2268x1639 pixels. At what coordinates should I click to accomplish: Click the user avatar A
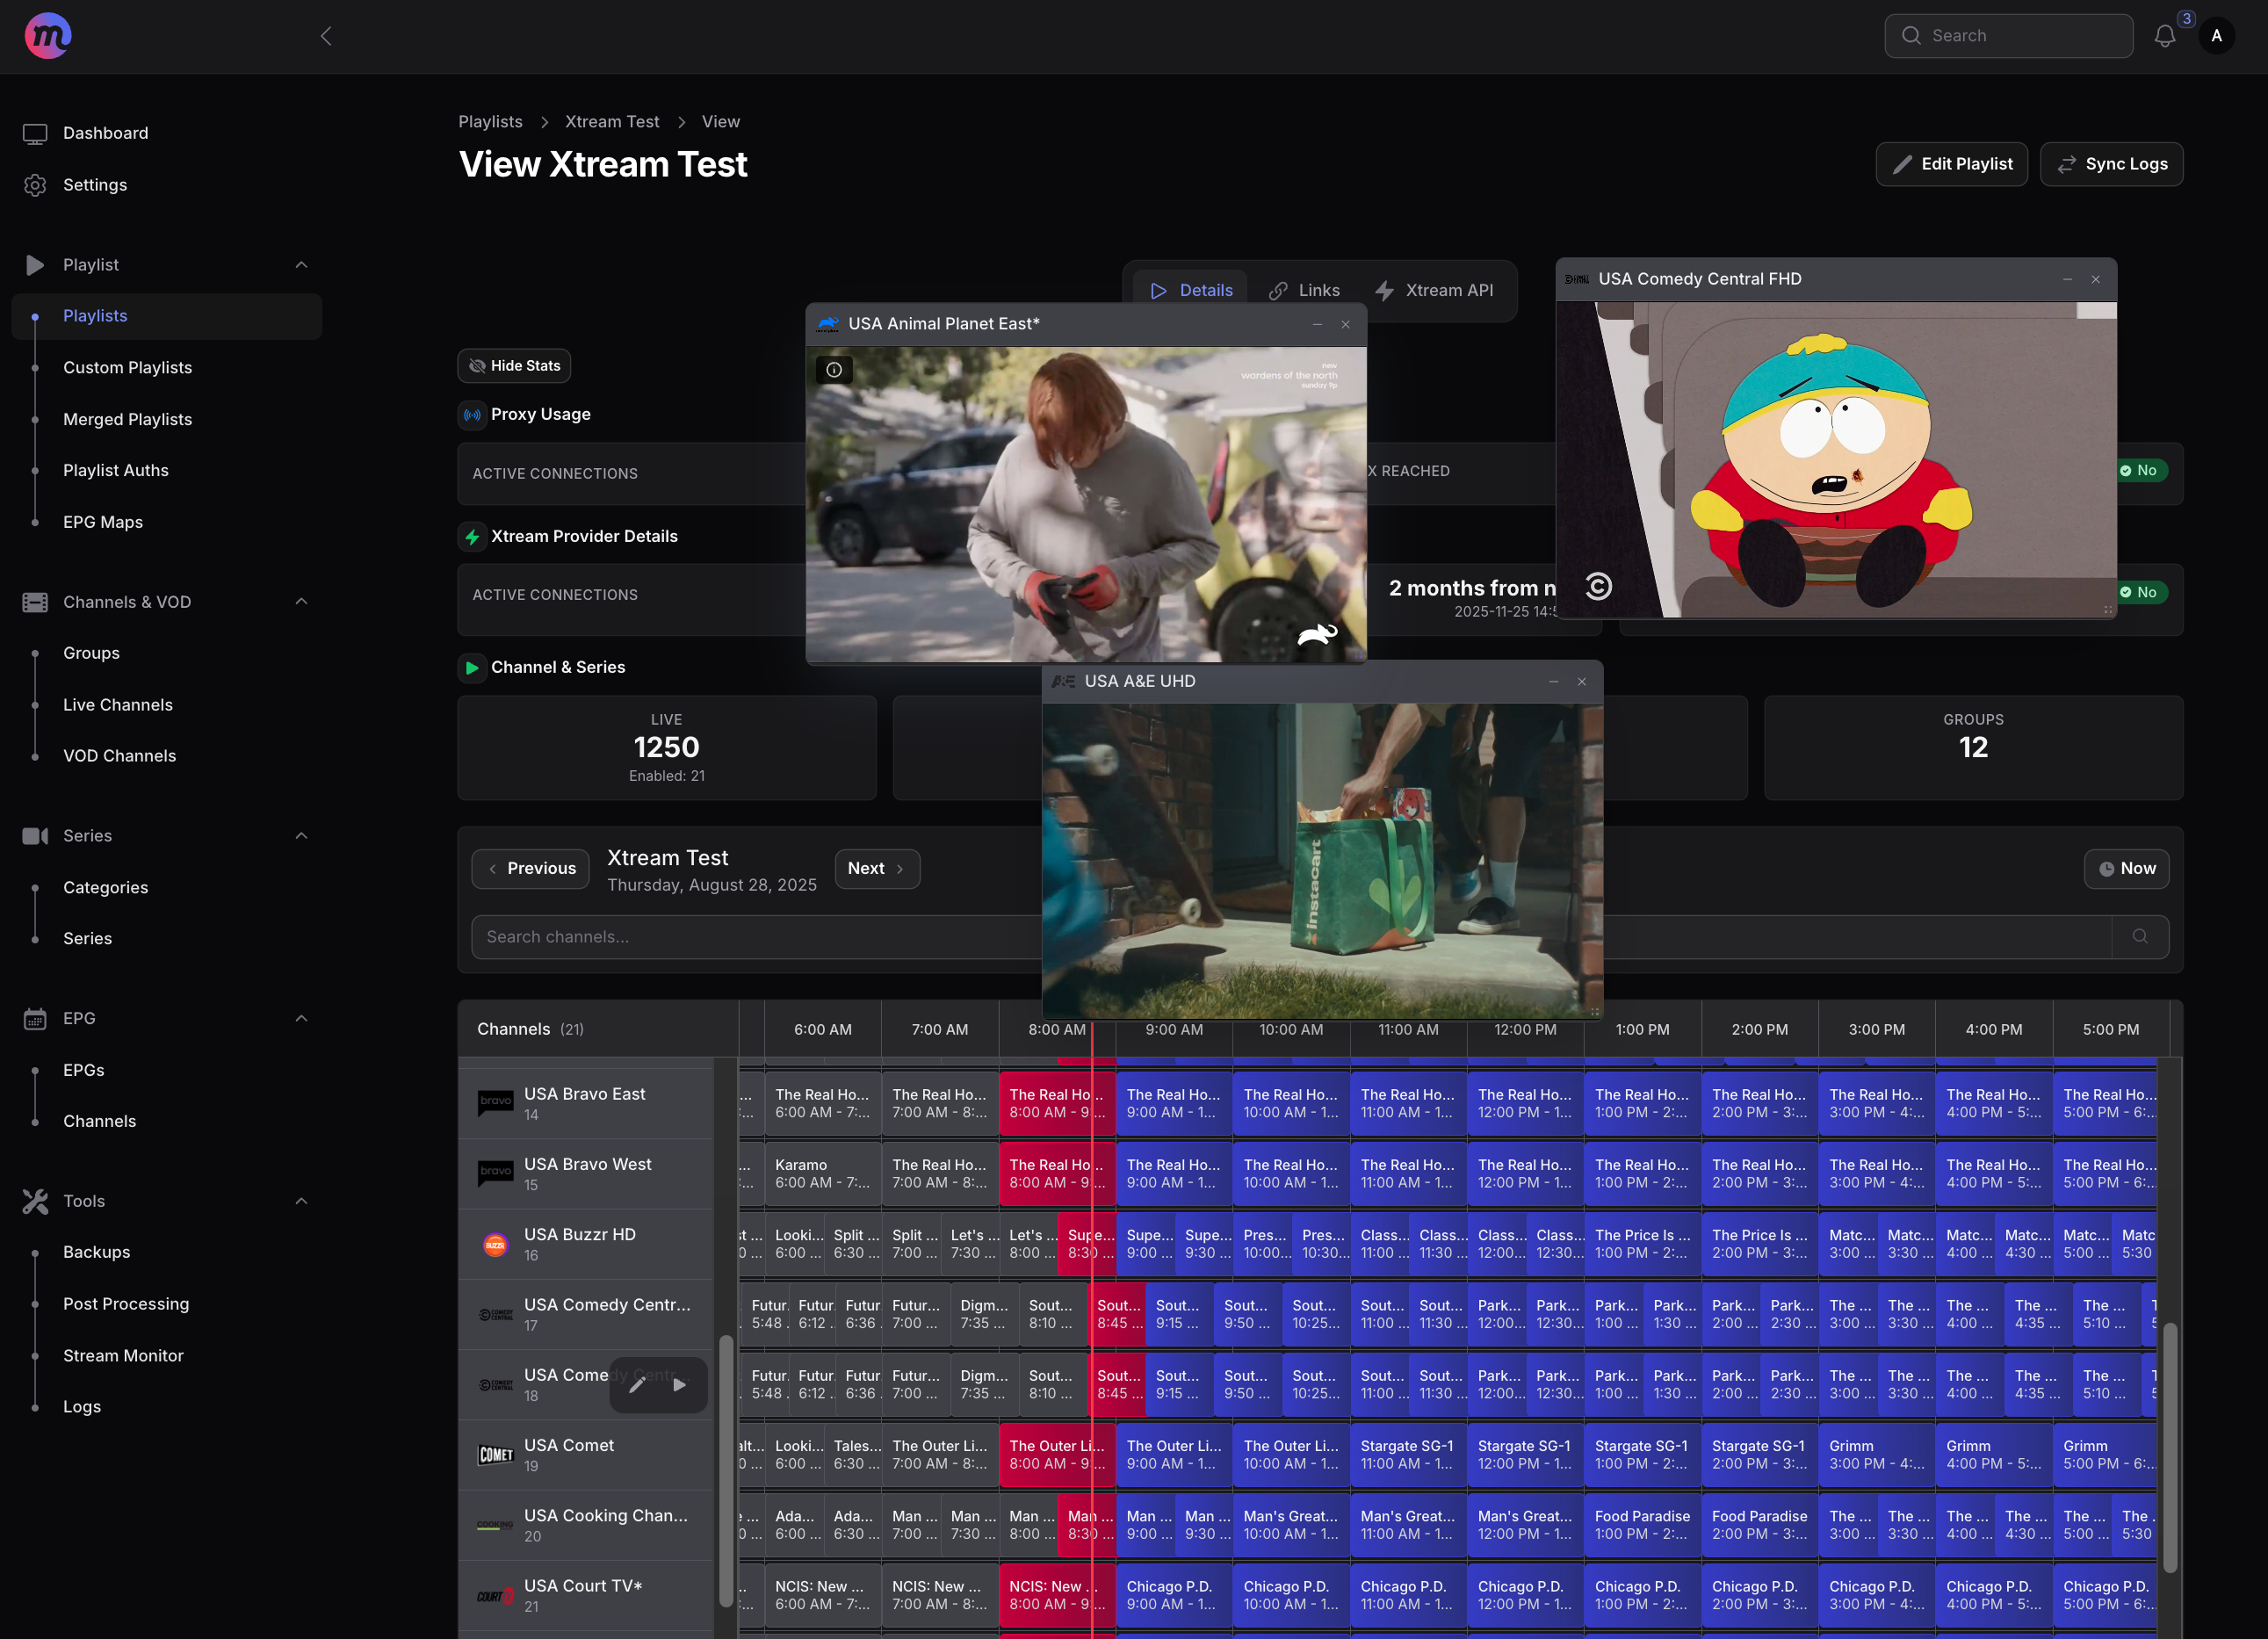point(2216,36)
